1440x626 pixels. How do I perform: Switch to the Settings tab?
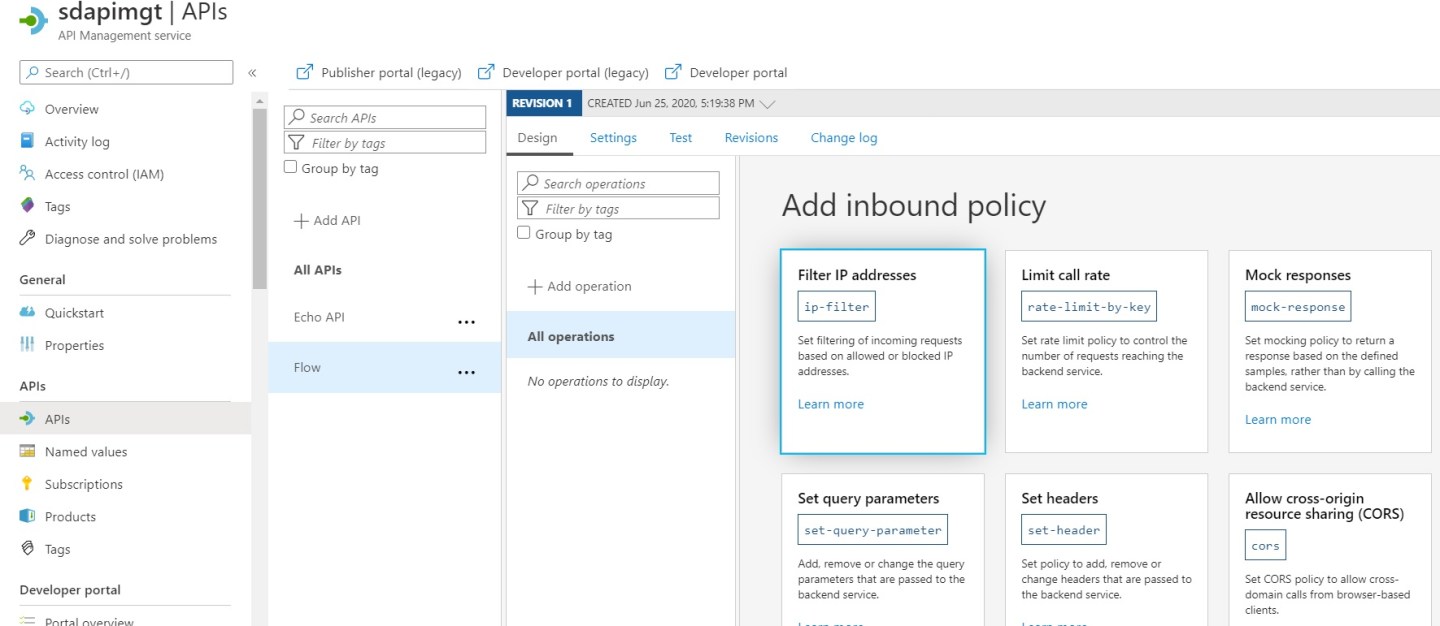tap(613, 138)
